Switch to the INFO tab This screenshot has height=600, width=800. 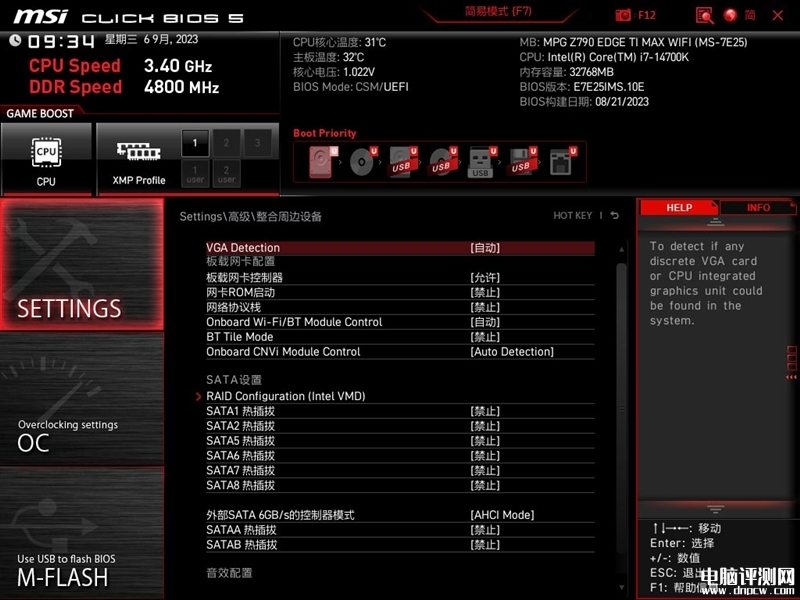(x=758, y=208)
